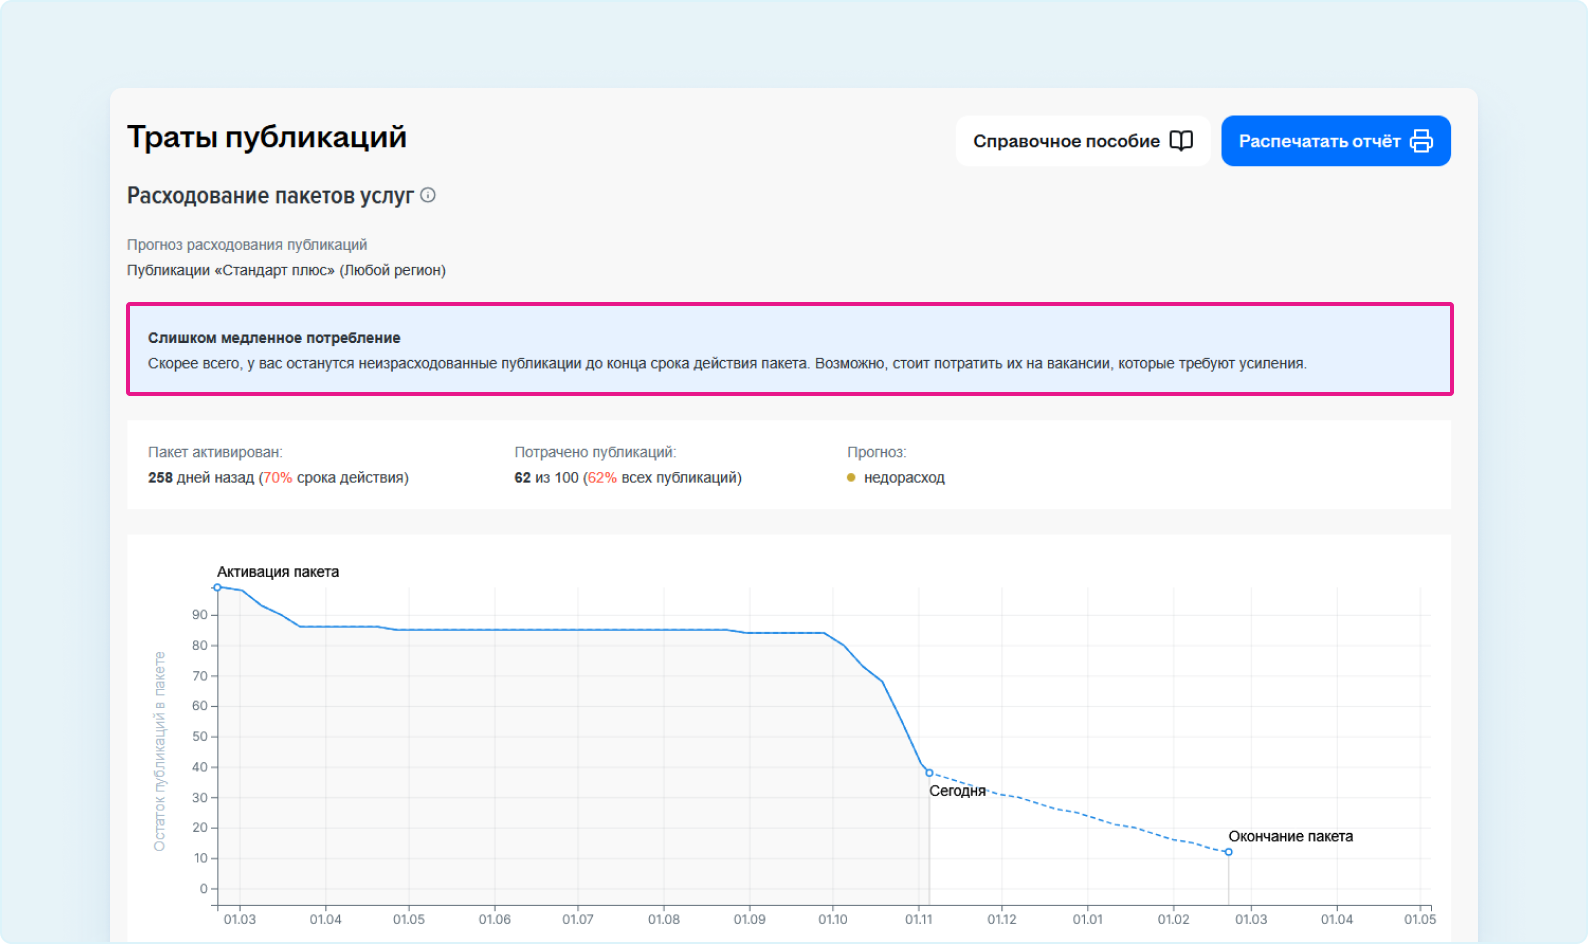Screen dimensions: 1588x944
Task: Click the 01.01 label on x-axis
Action: (1088, 919)
